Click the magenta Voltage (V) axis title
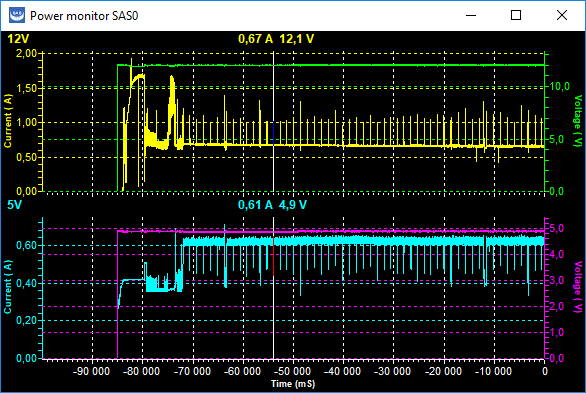 click(x=578, y=287)
